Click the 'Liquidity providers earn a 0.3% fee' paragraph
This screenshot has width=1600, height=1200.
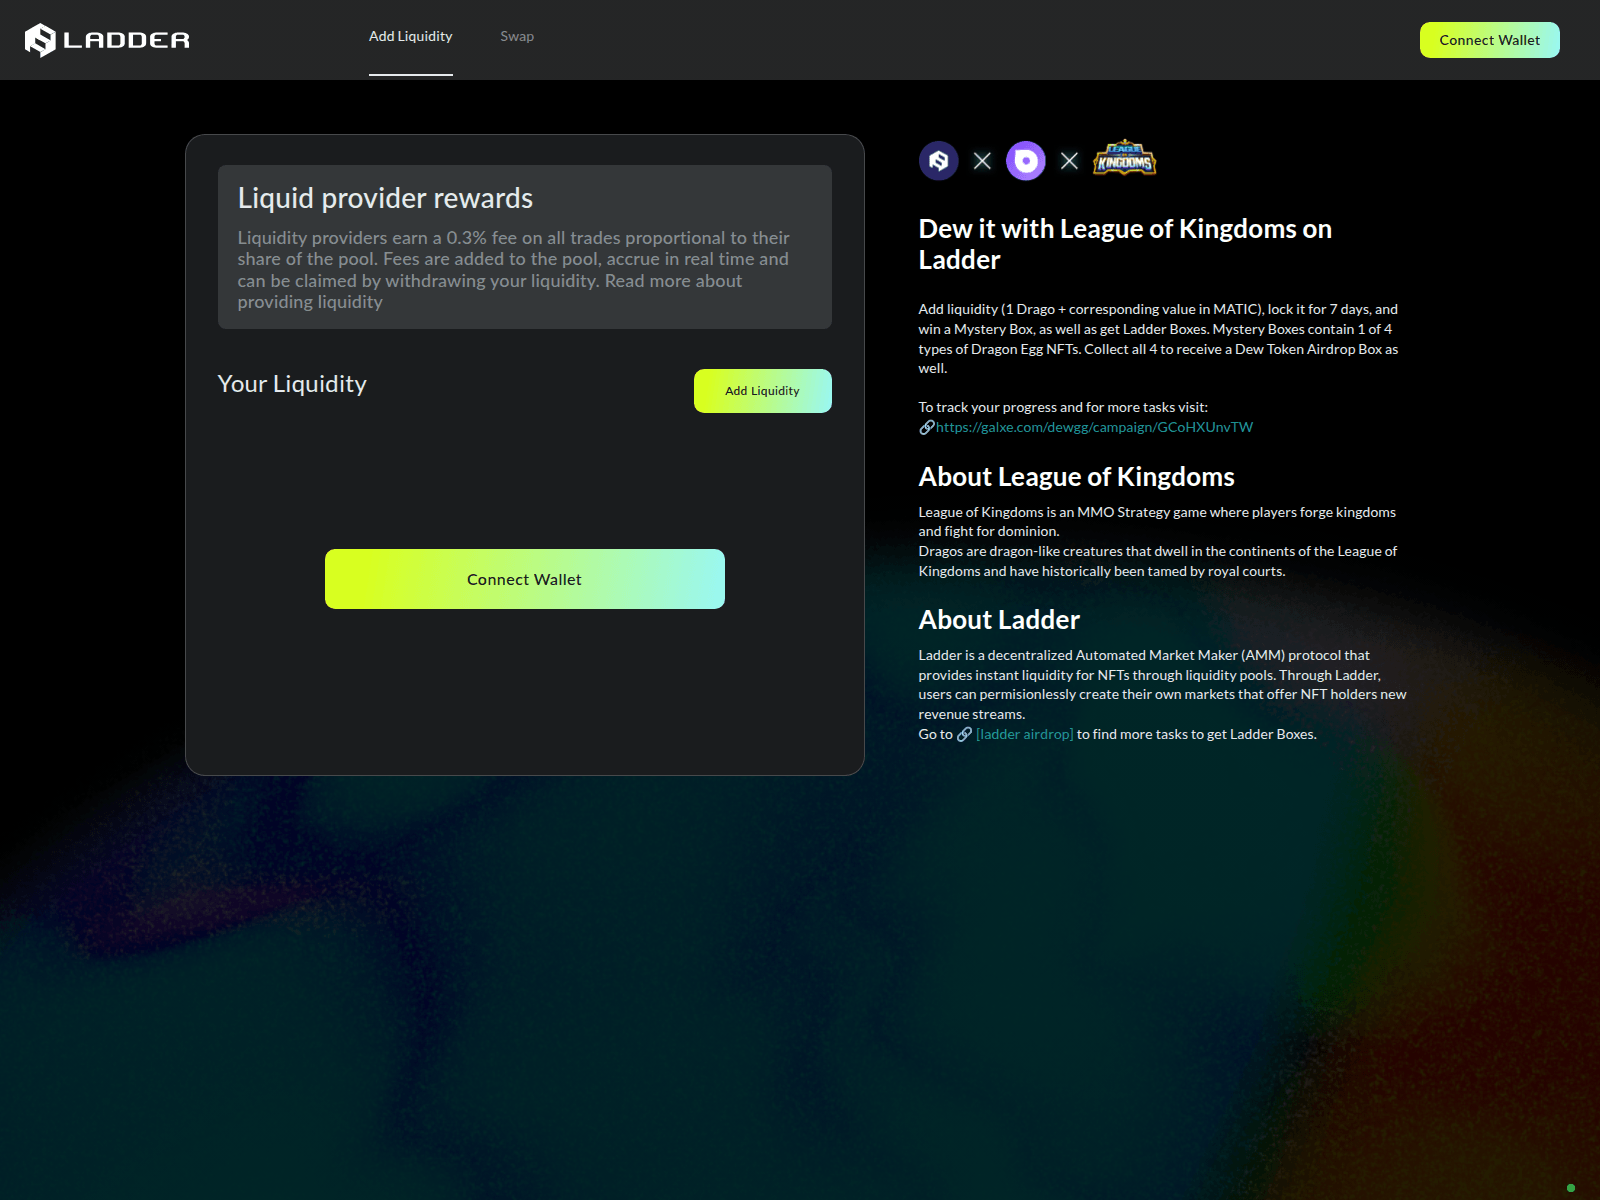click(x=513, y=270)
